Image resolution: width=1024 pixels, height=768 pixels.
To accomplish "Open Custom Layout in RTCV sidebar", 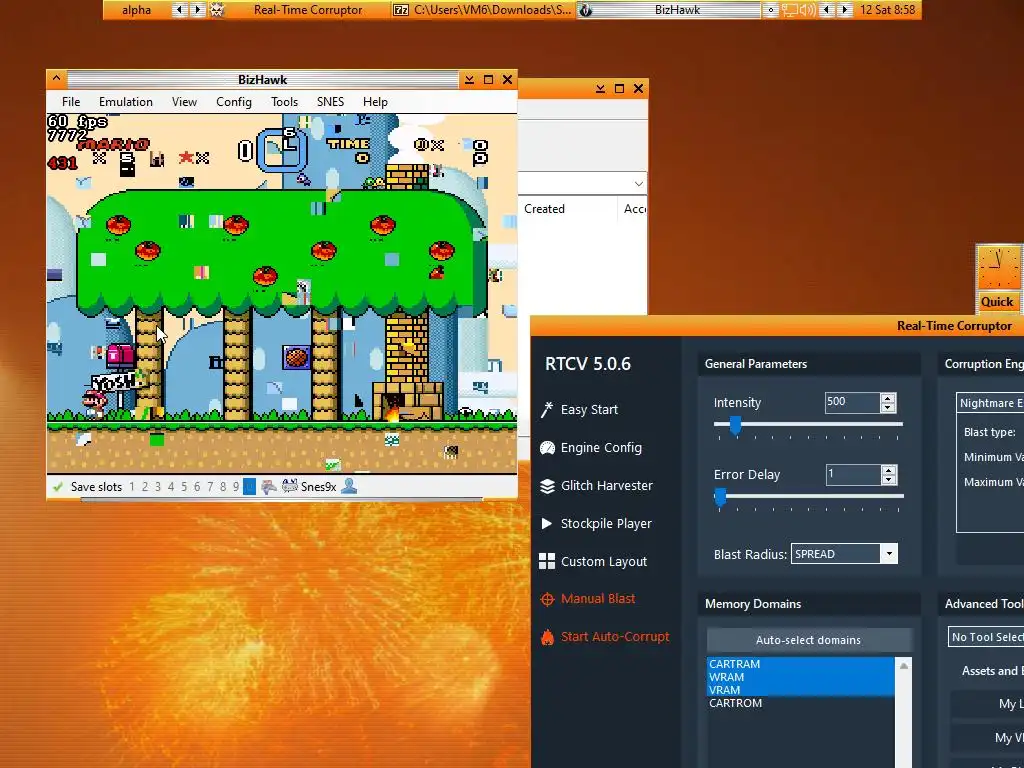I will (x=593, y=561).
